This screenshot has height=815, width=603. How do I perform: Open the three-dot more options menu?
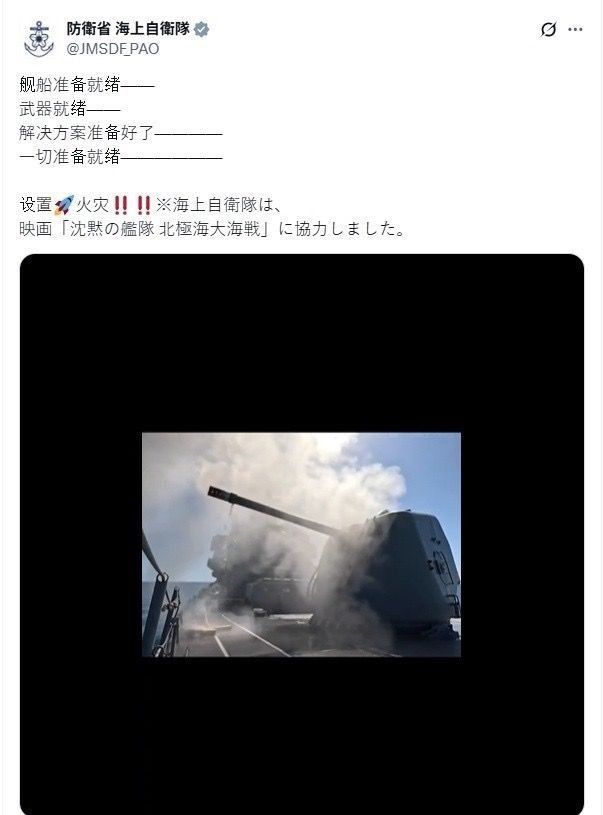click(x=575, y=30)
